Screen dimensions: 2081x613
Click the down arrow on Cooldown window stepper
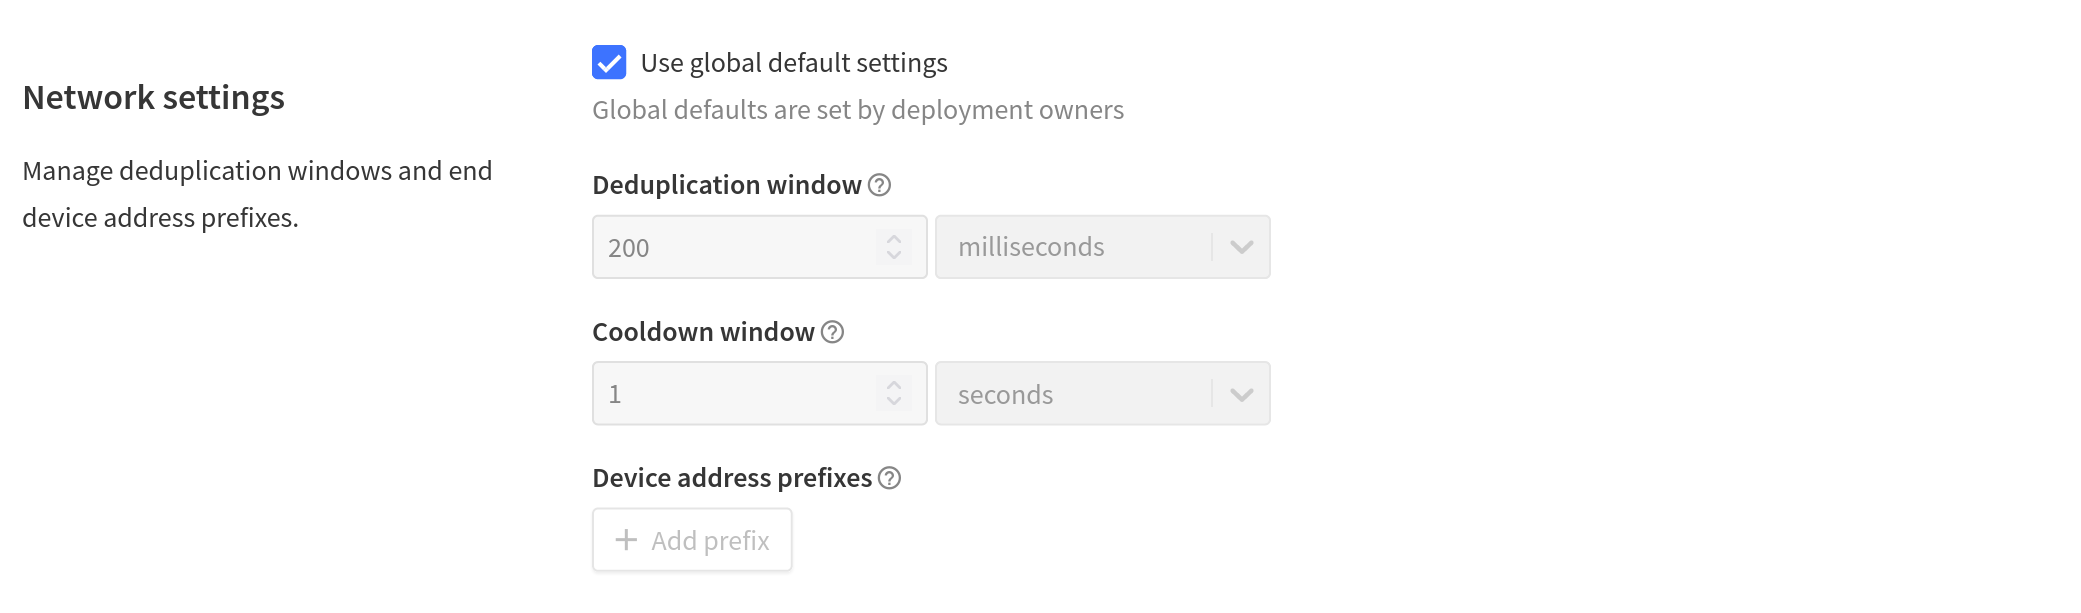(893, 403)
